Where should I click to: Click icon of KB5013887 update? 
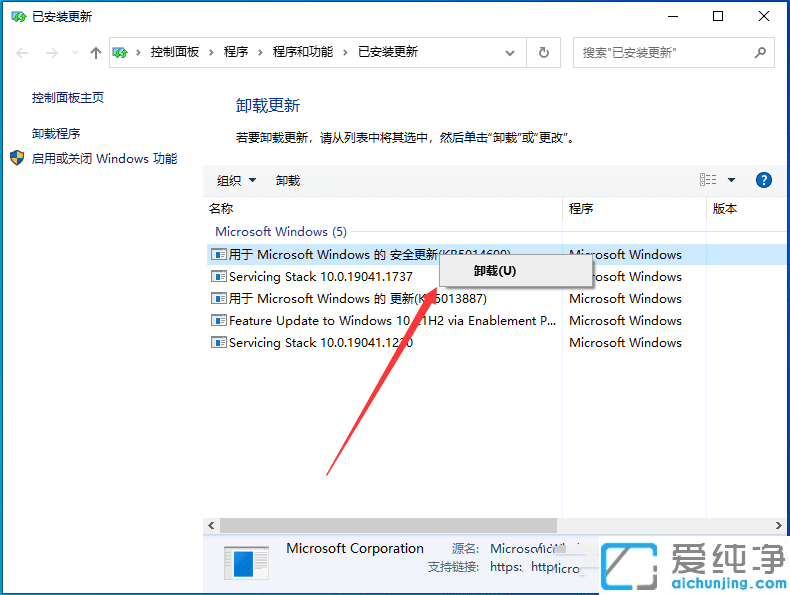(219, 299)
